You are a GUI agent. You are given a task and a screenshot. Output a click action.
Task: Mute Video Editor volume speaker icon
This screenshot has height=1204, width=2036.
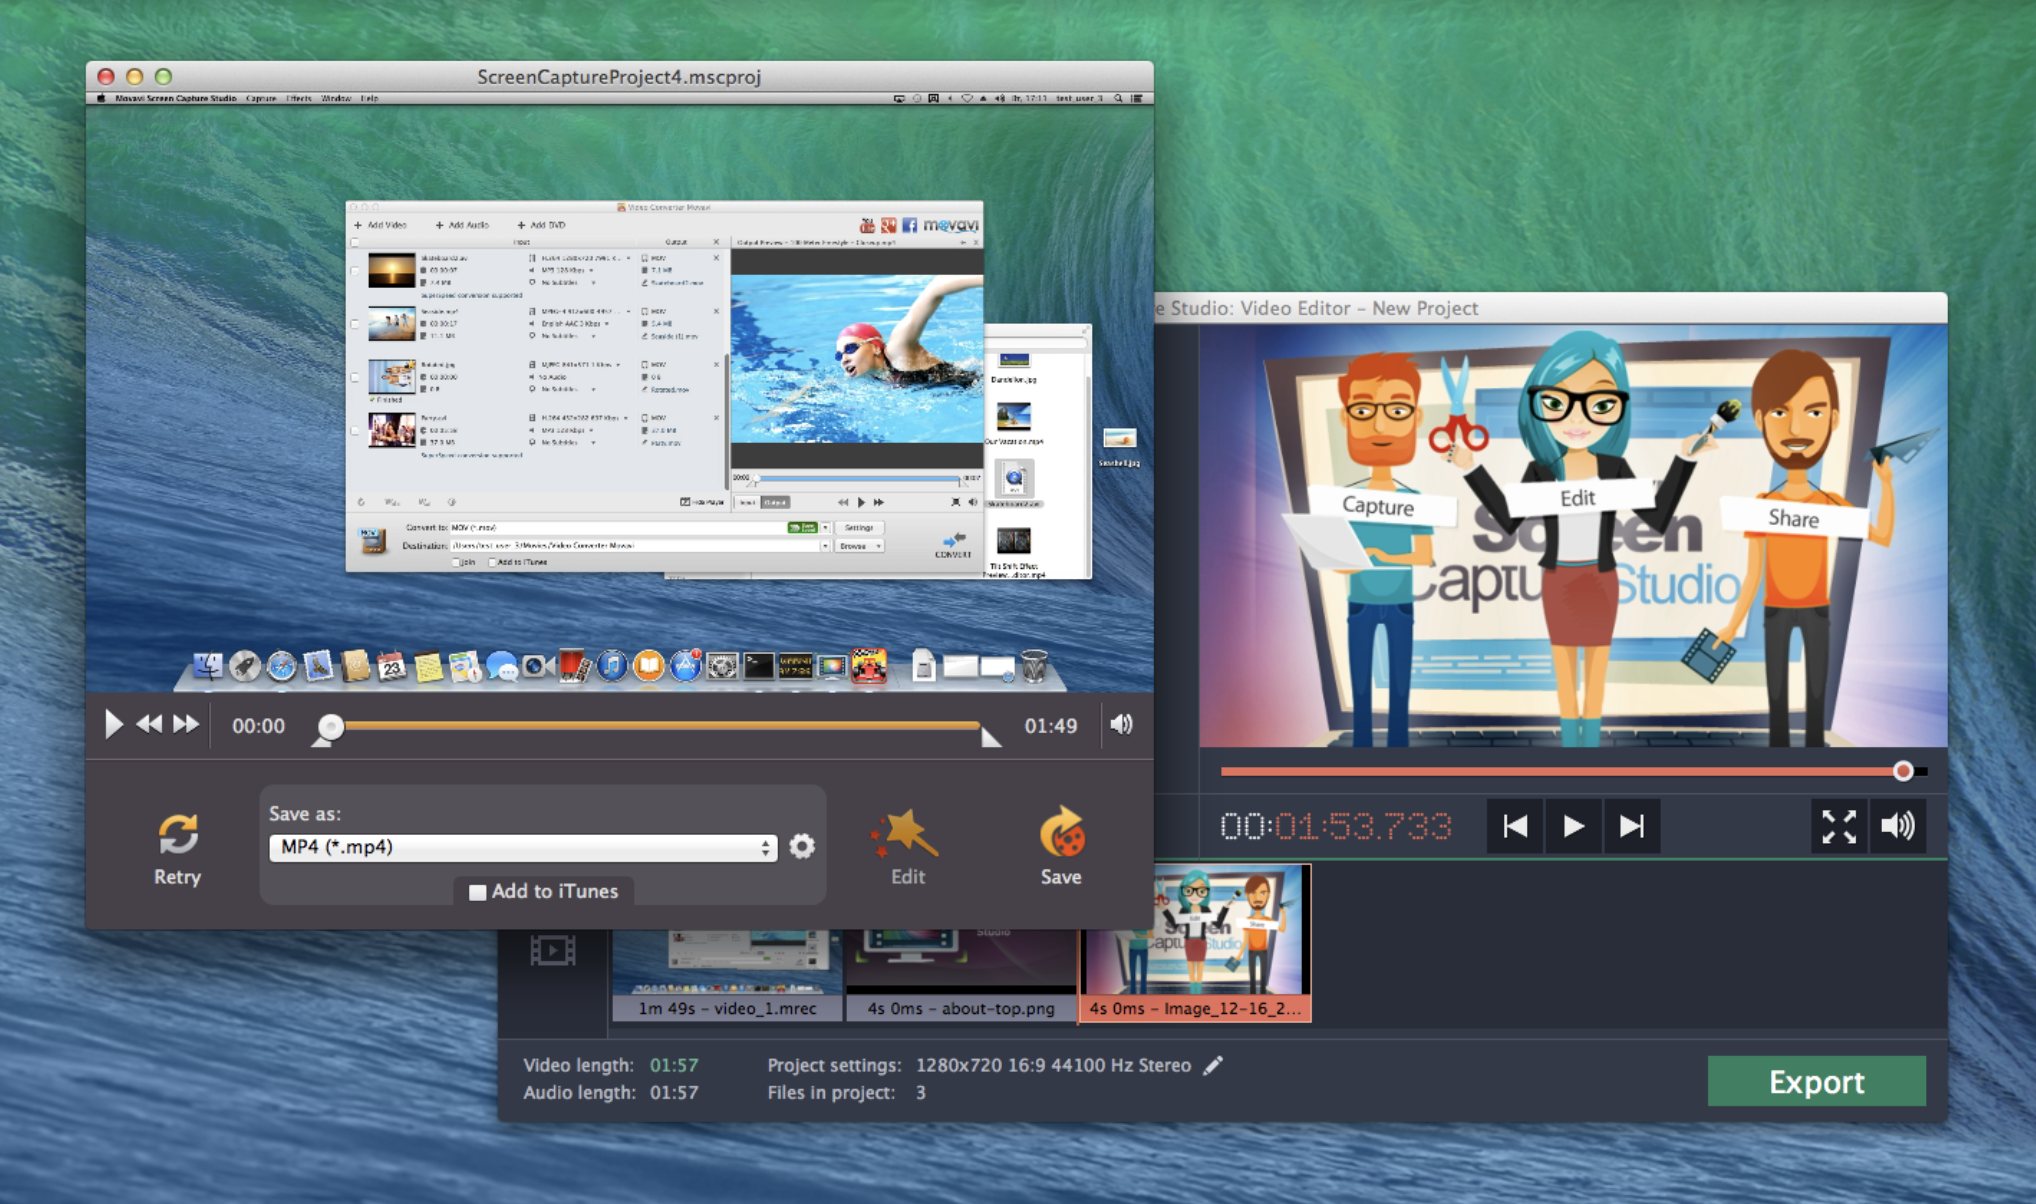coord(1897,826)
